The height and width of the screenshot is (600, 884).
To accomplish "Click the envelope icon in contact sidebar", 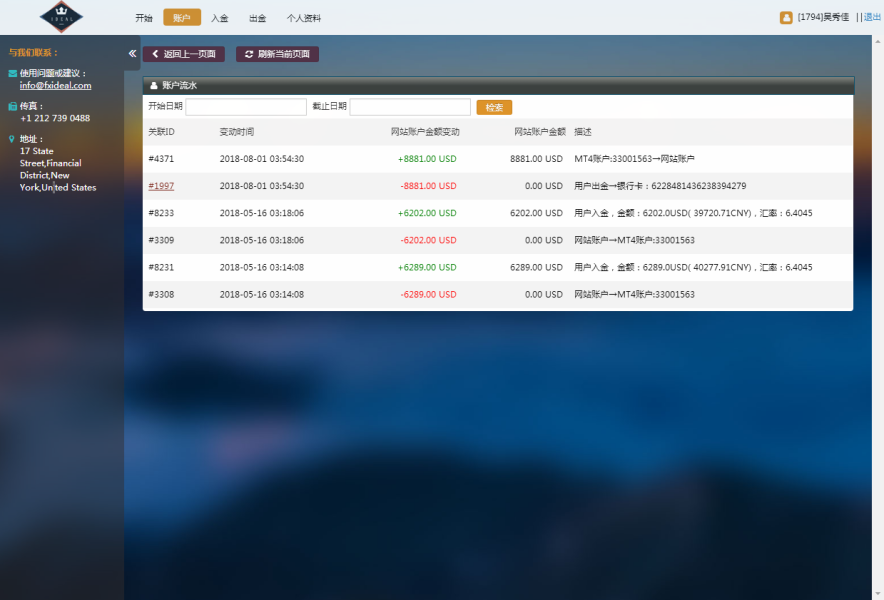I will point(12,74).
